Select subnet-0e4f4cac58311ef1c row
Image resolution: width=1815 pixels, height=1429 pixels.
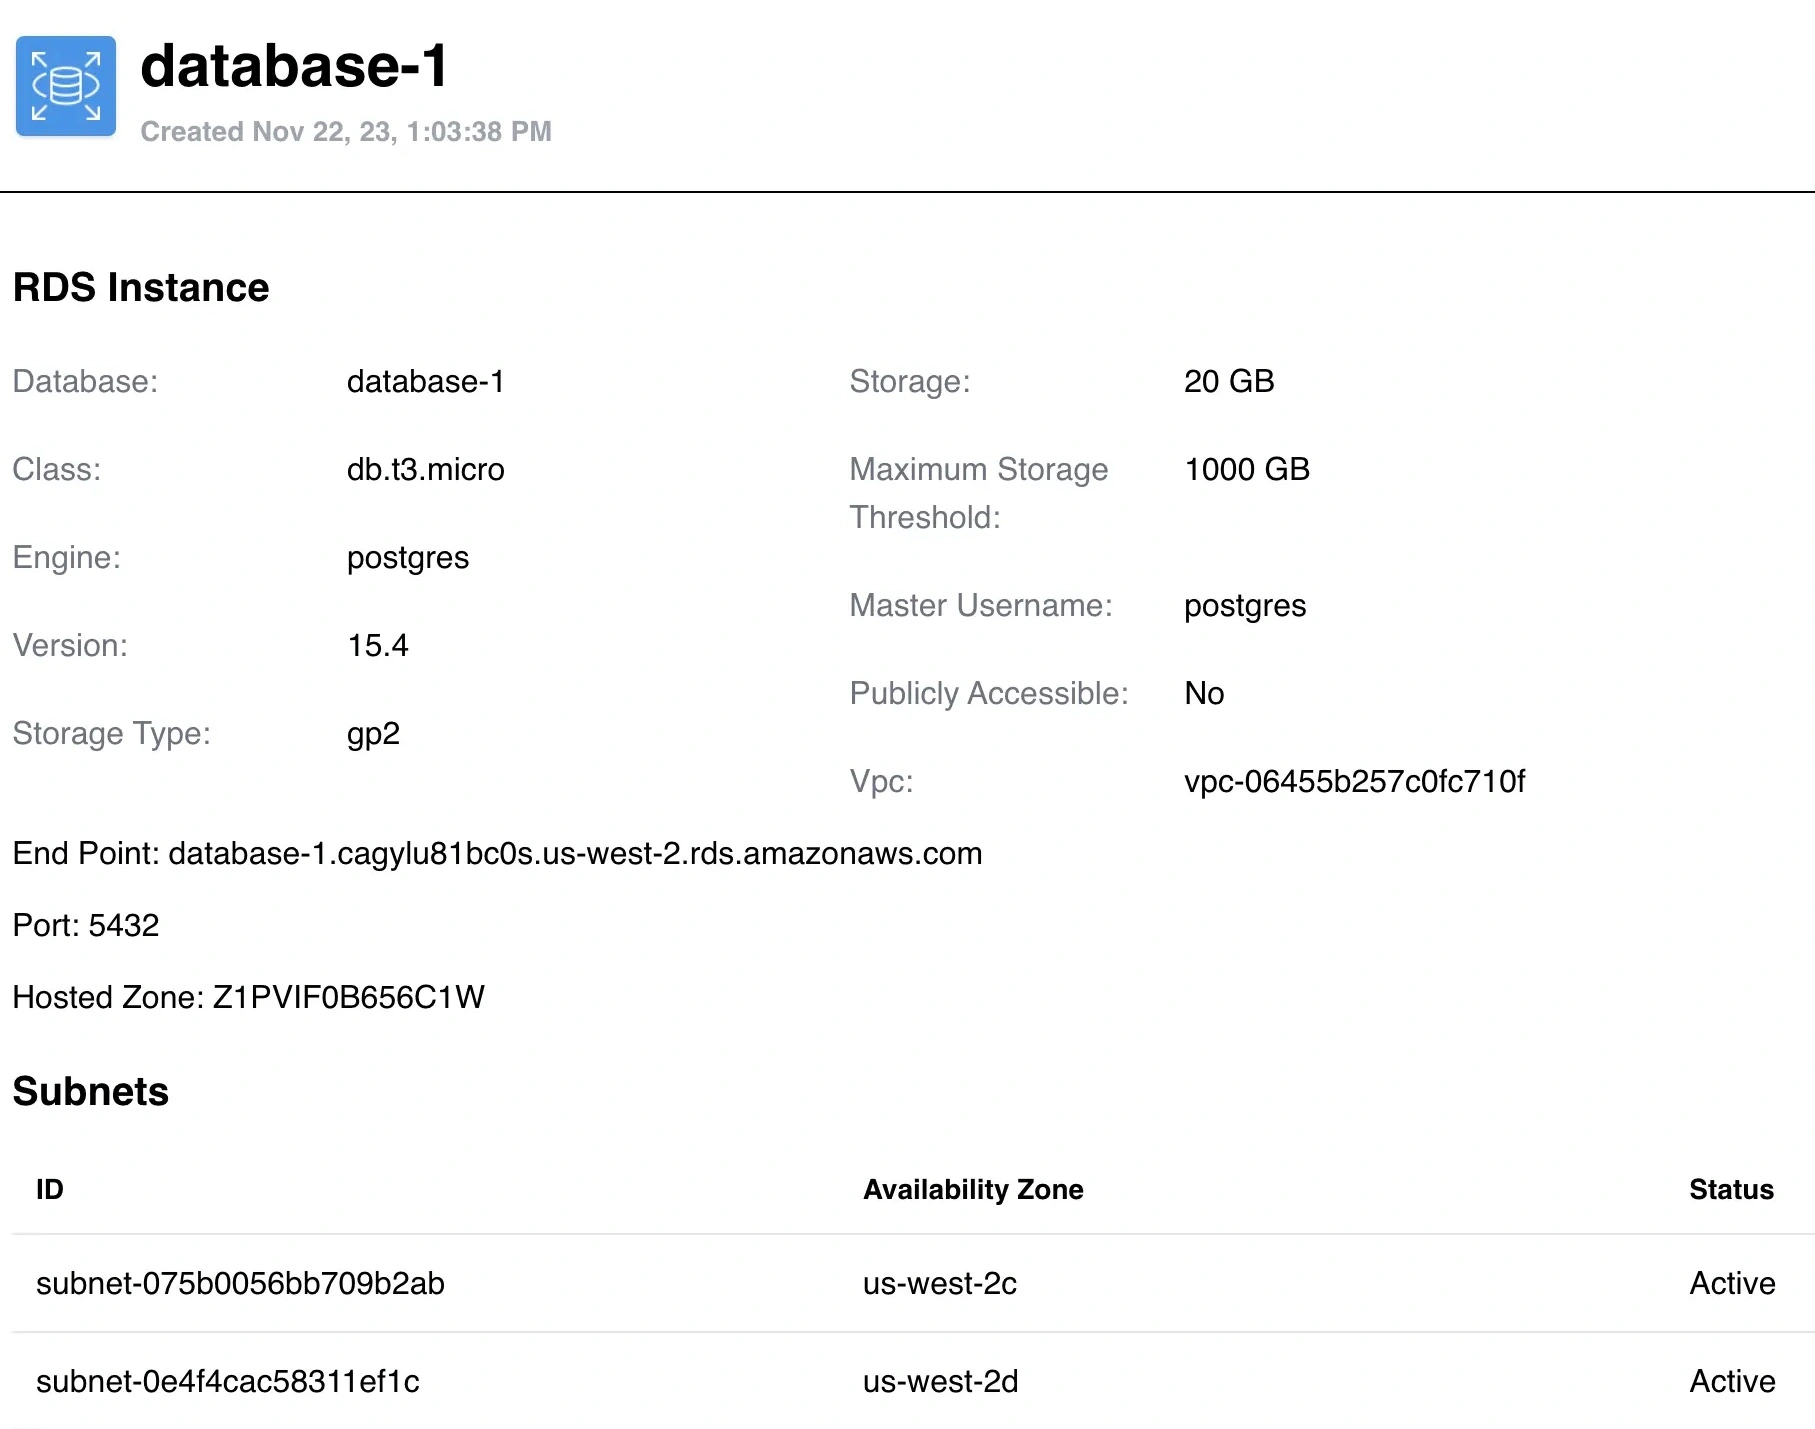(x=228, y=1381)
